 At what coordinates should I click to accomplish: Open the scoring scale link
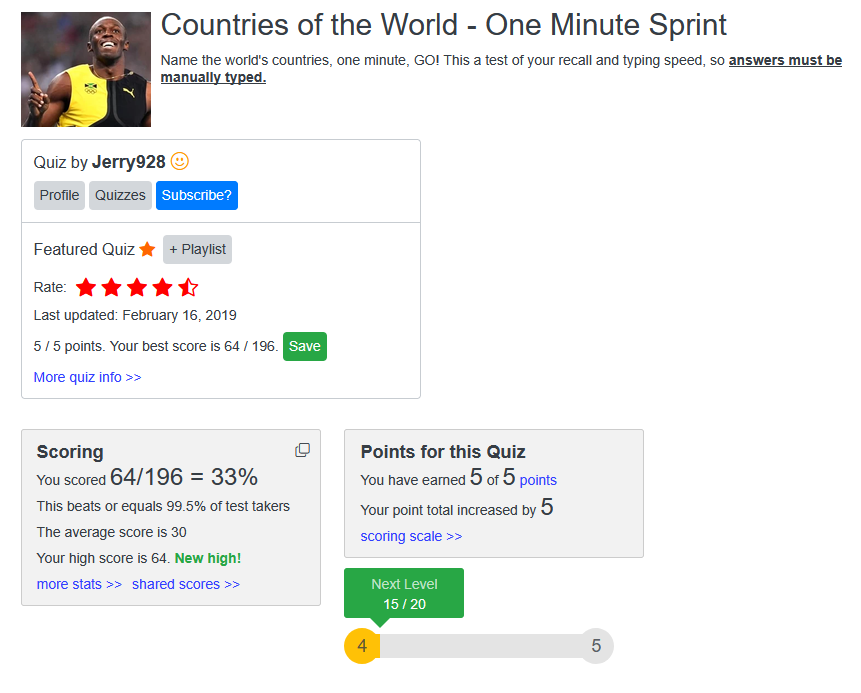[x=411, y=536]
